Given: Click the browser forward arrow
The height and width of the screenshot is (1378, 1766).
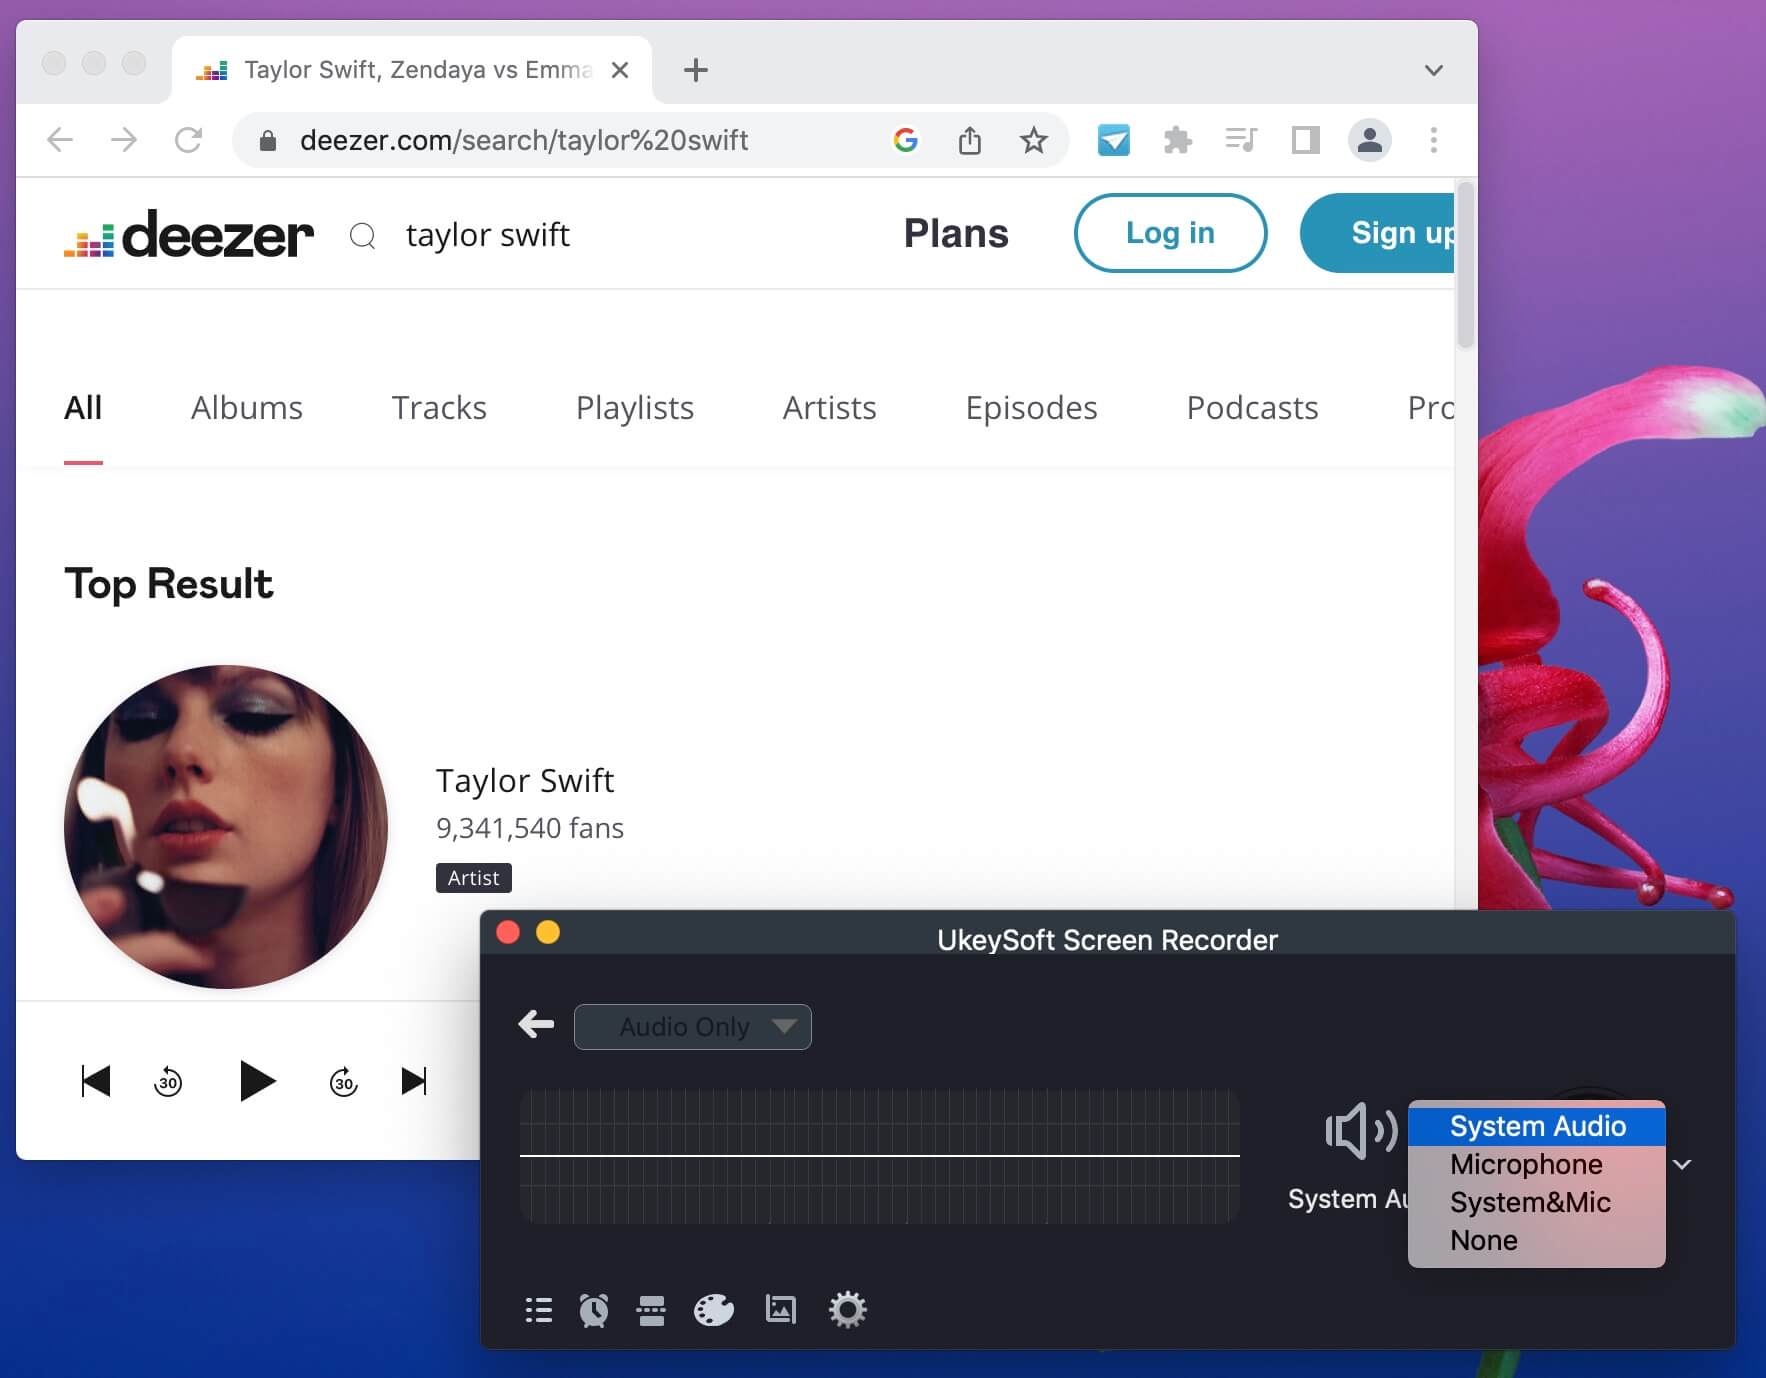Looking at the screenshot, I should pos(124,140).
